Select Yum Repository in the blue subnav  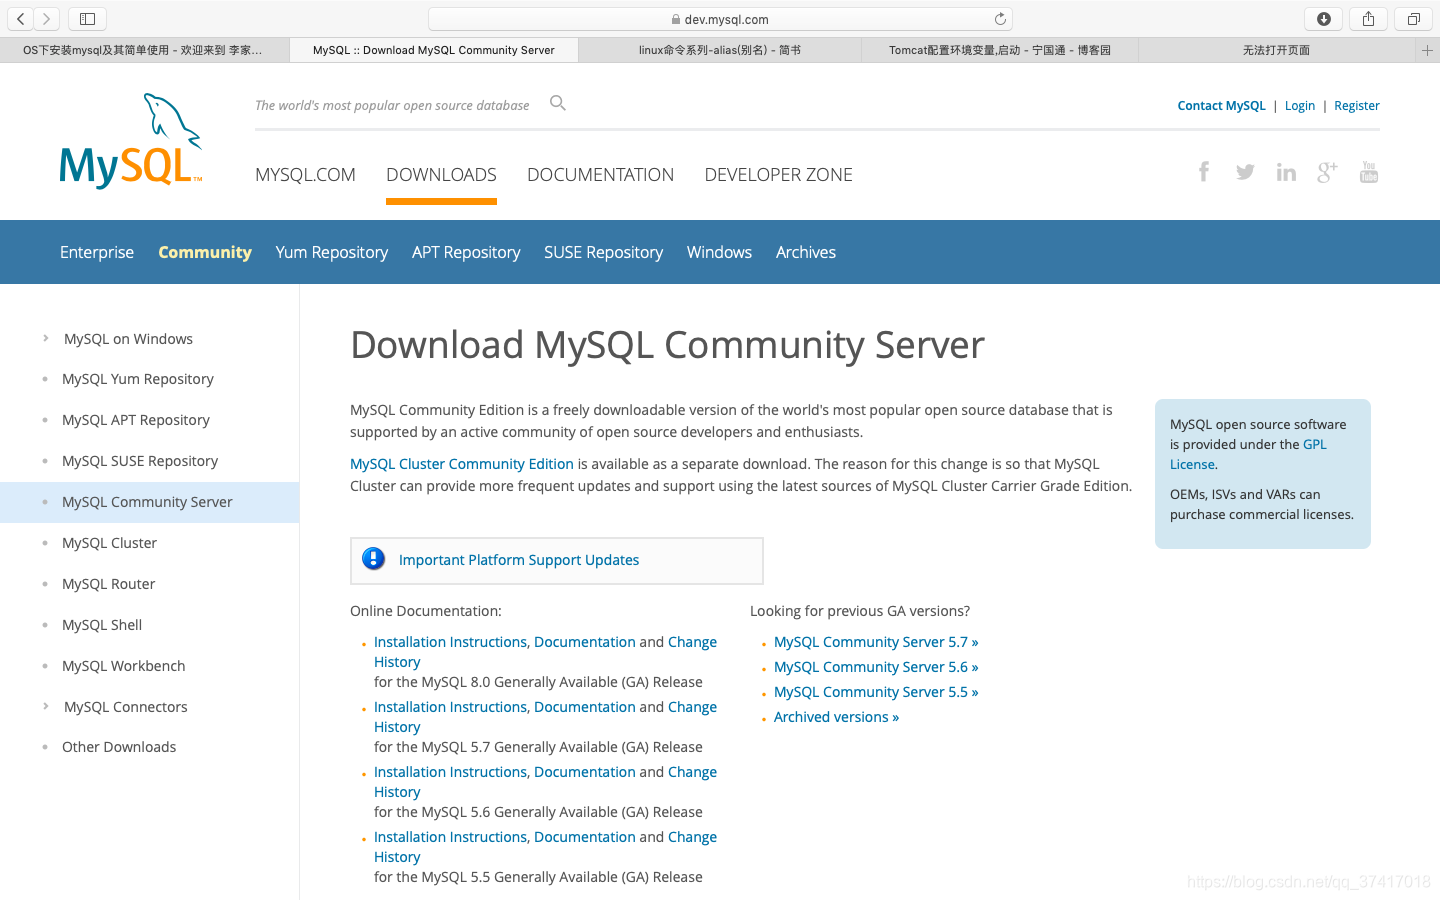tap(332, 252)
